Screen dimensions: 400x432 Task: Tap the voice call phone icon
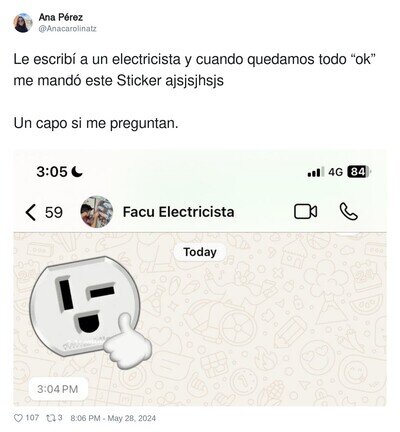349,212
